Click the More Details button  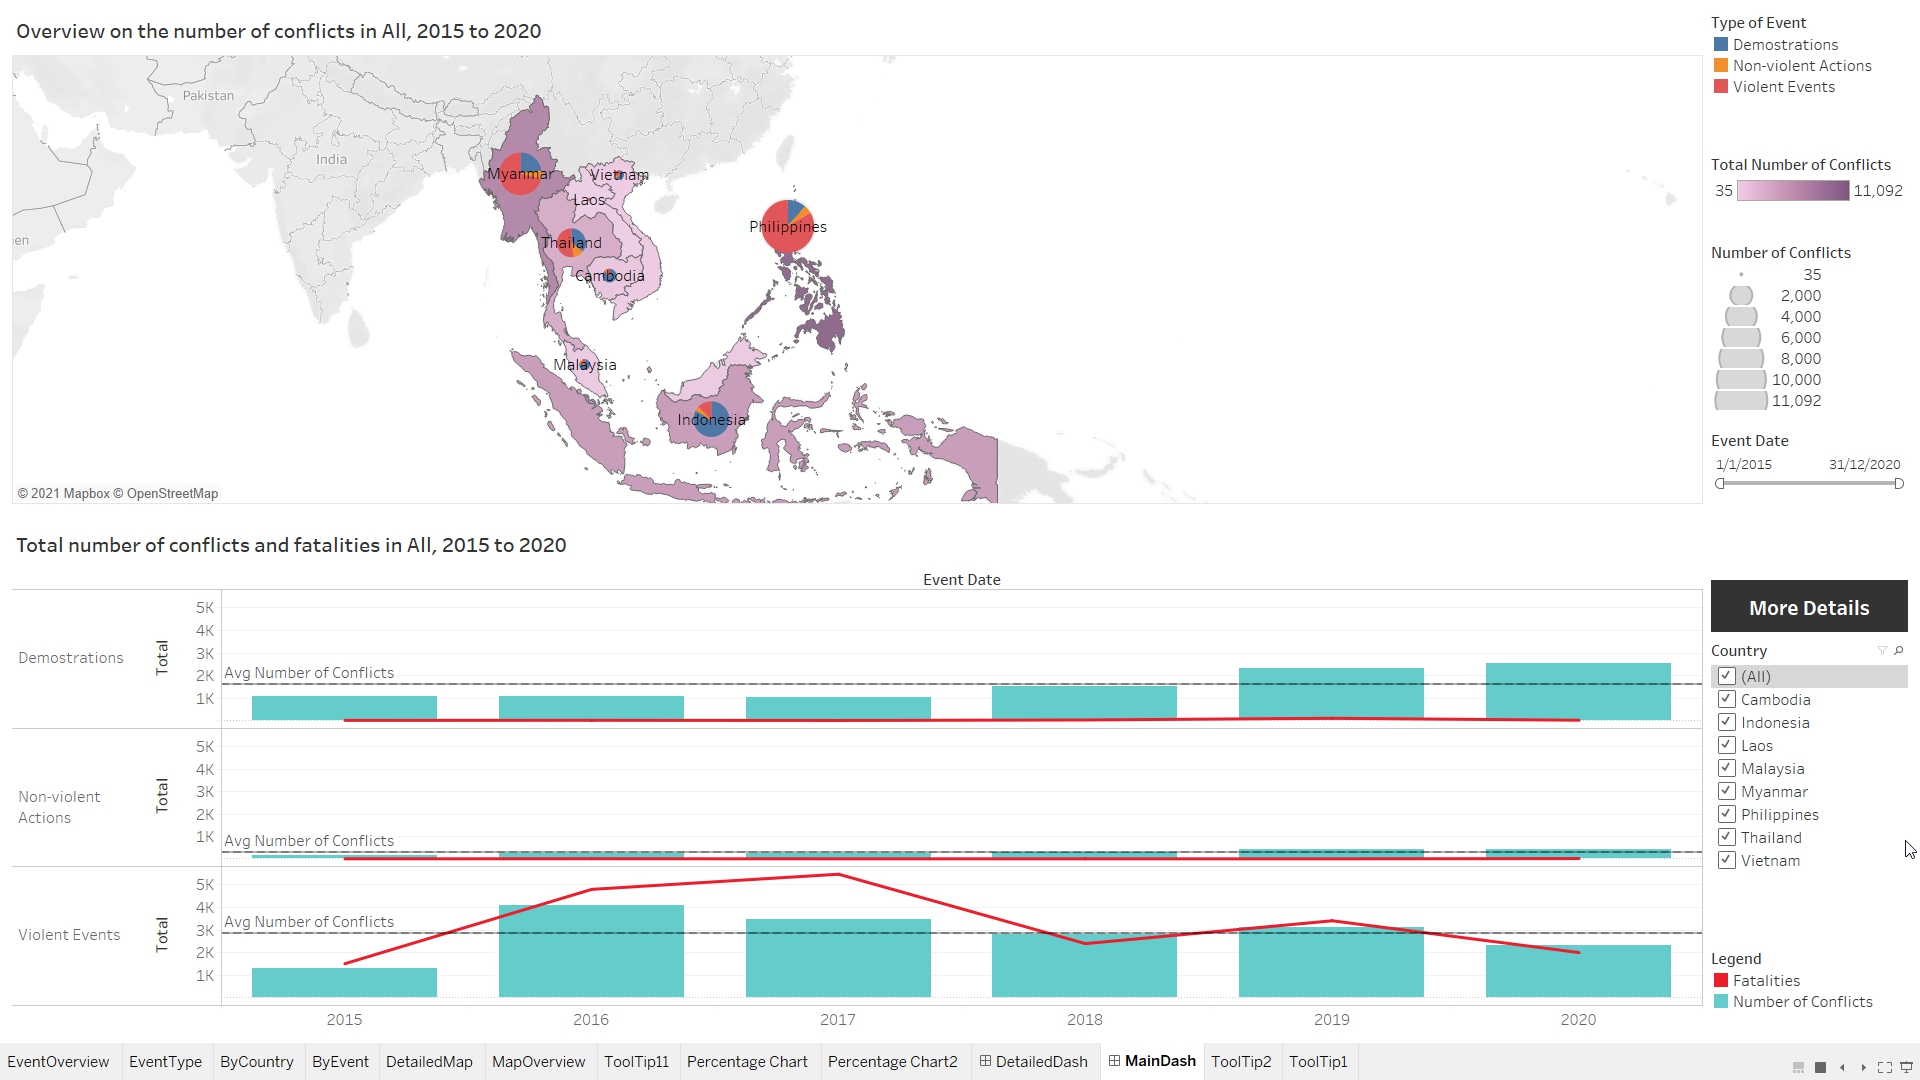(x=1809, y=607)
